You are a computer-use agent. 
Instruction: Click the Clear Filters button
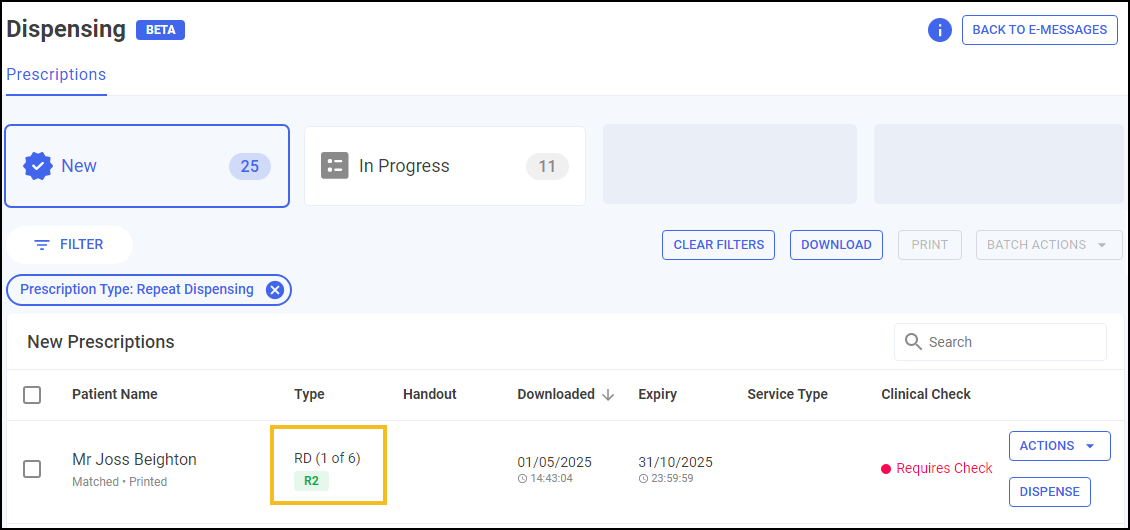[x=718, y=245]
